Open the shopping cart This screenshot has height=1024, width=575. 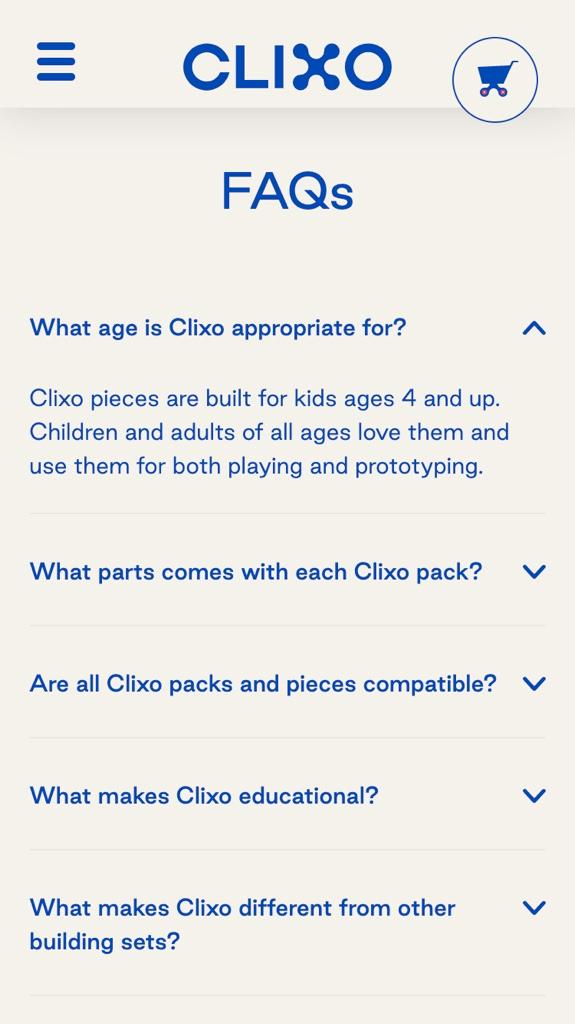[x=496, y=79]
